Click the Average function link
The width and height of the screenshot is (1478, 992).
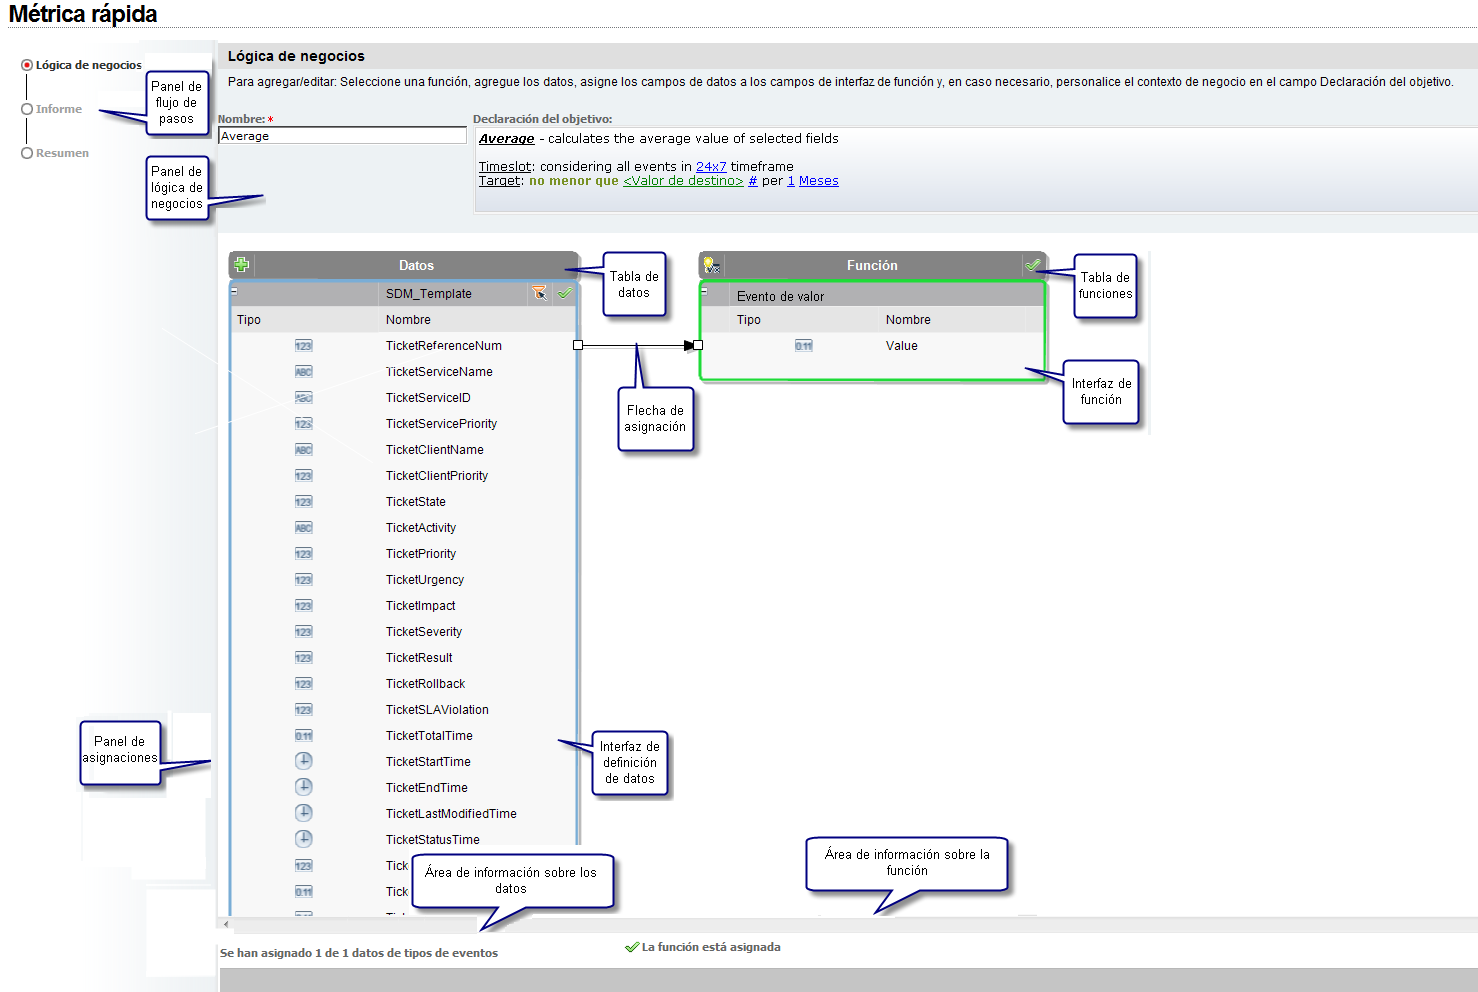pyautogui.click(x=506, y=139)
